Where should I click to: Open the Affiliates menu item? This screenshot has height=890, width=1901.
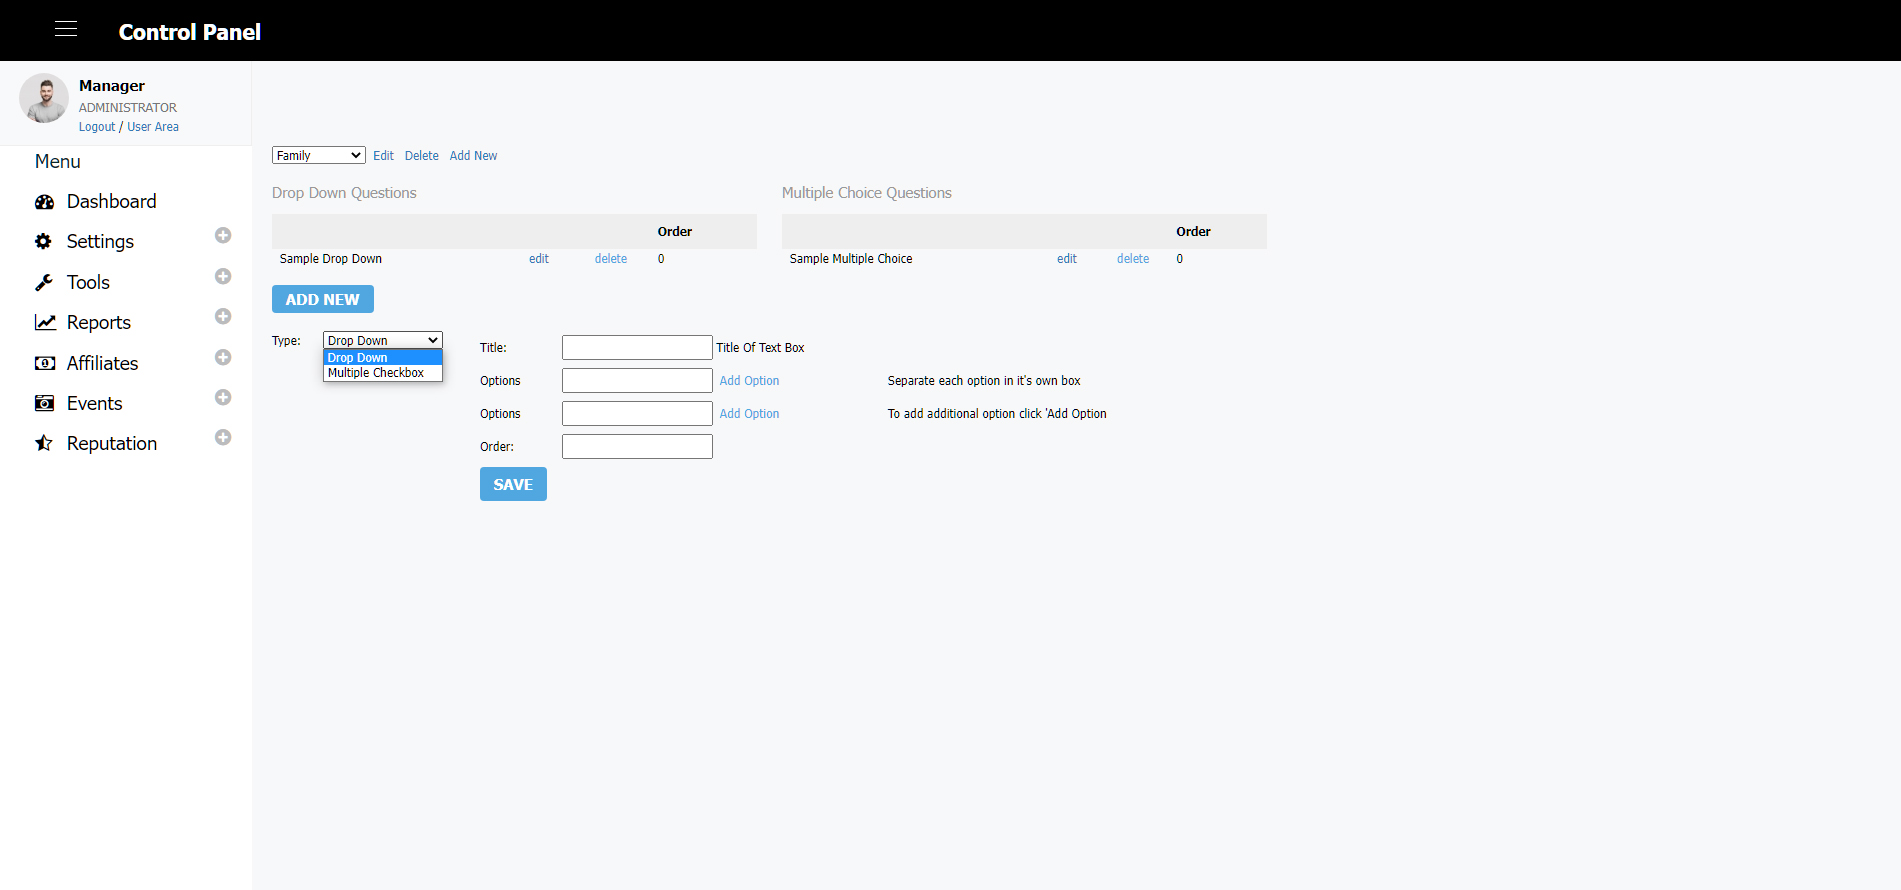click(102, 363)
